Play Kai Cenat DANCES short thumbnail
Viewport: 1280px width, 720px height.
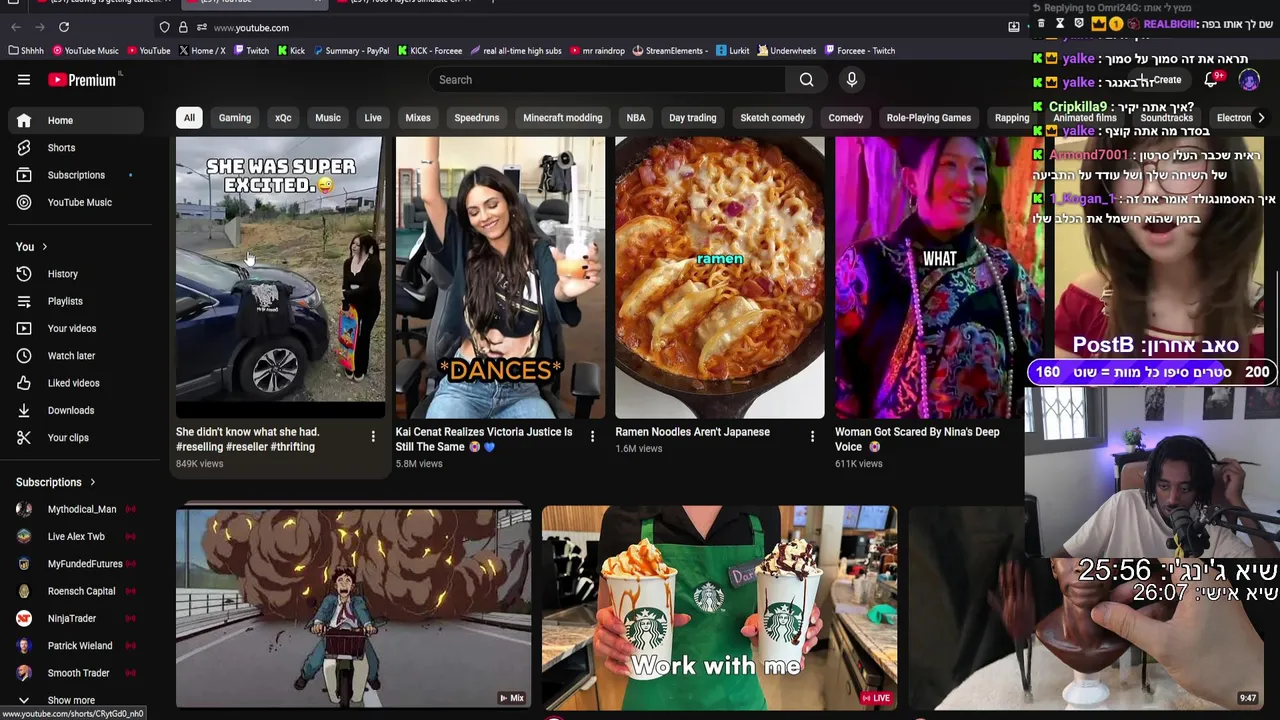pyautogui.click(x=500, y=277)
